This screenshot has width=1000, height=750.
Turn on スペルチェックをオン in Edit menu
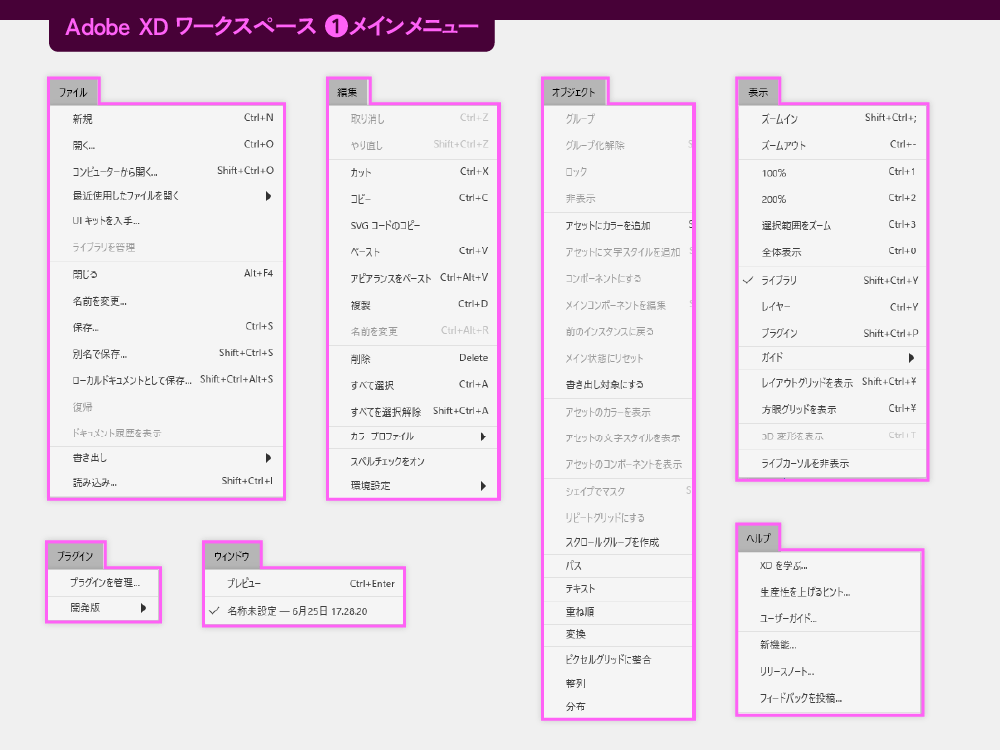(x=413, y=461)
